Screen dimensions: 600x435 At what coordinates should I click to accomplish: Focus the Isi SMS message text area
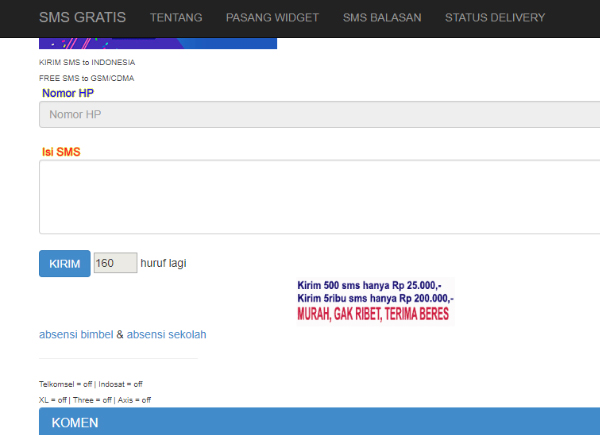tap(320, 197)
